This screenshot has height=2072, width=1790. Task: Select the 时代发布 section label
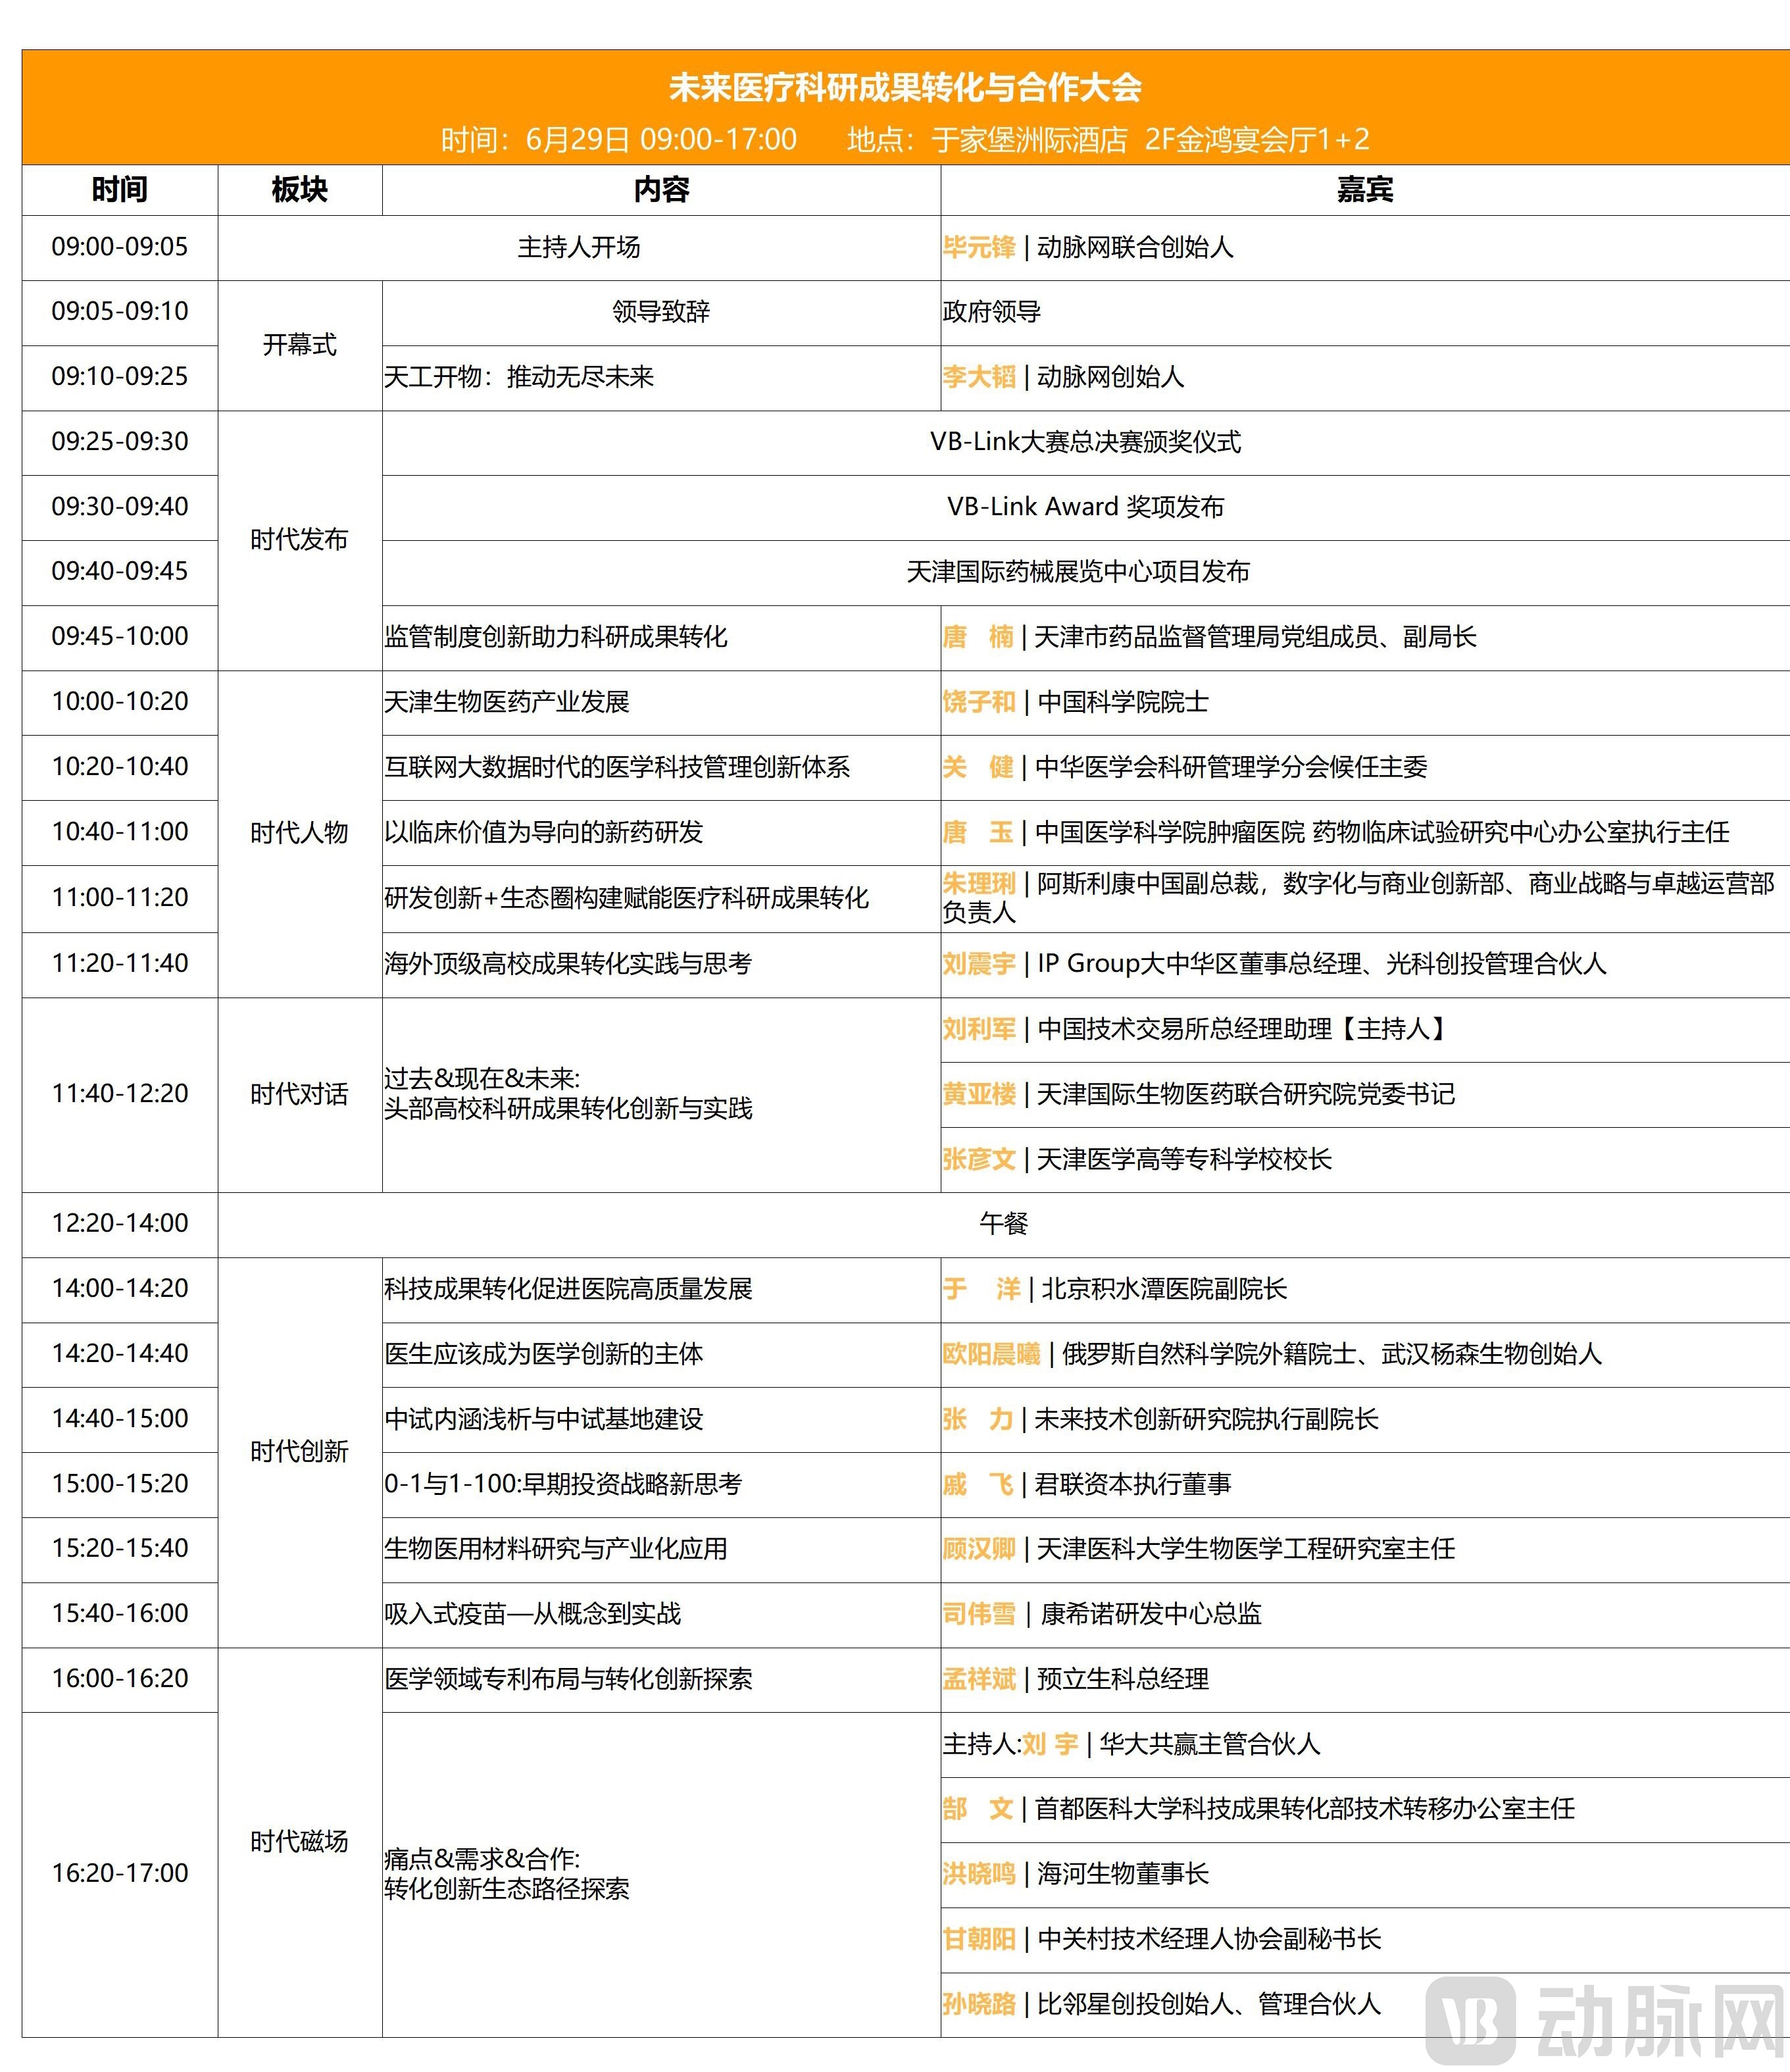point(300,540)
